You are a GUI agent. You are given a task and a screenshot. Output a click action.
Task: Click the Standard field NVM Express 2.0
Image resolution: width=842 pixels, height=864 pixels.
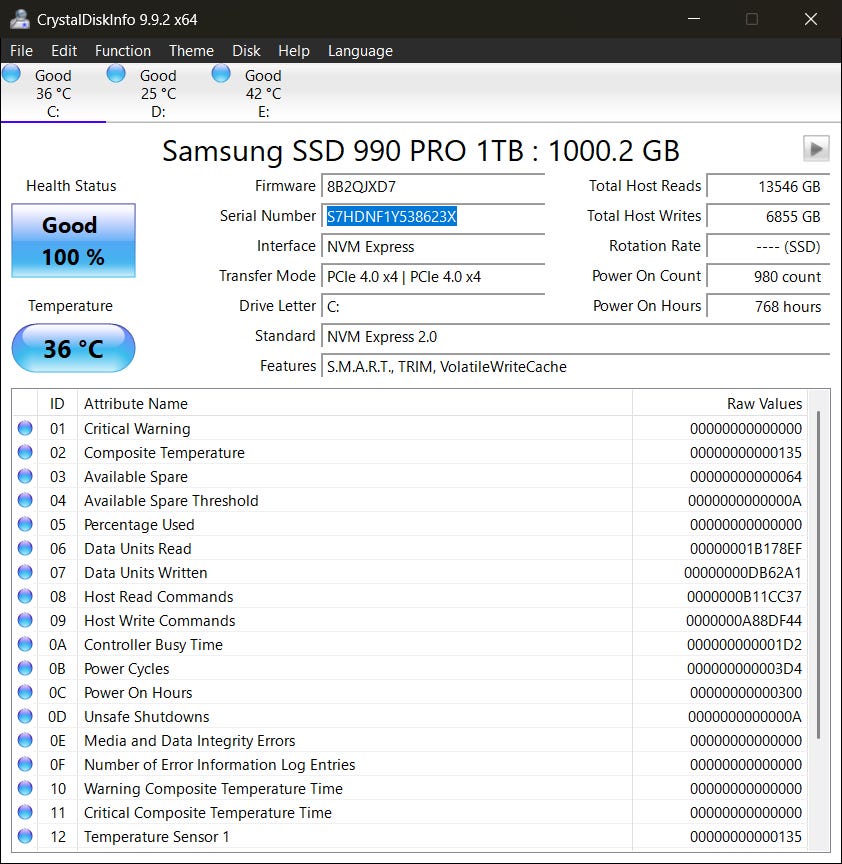pos(575,336)
